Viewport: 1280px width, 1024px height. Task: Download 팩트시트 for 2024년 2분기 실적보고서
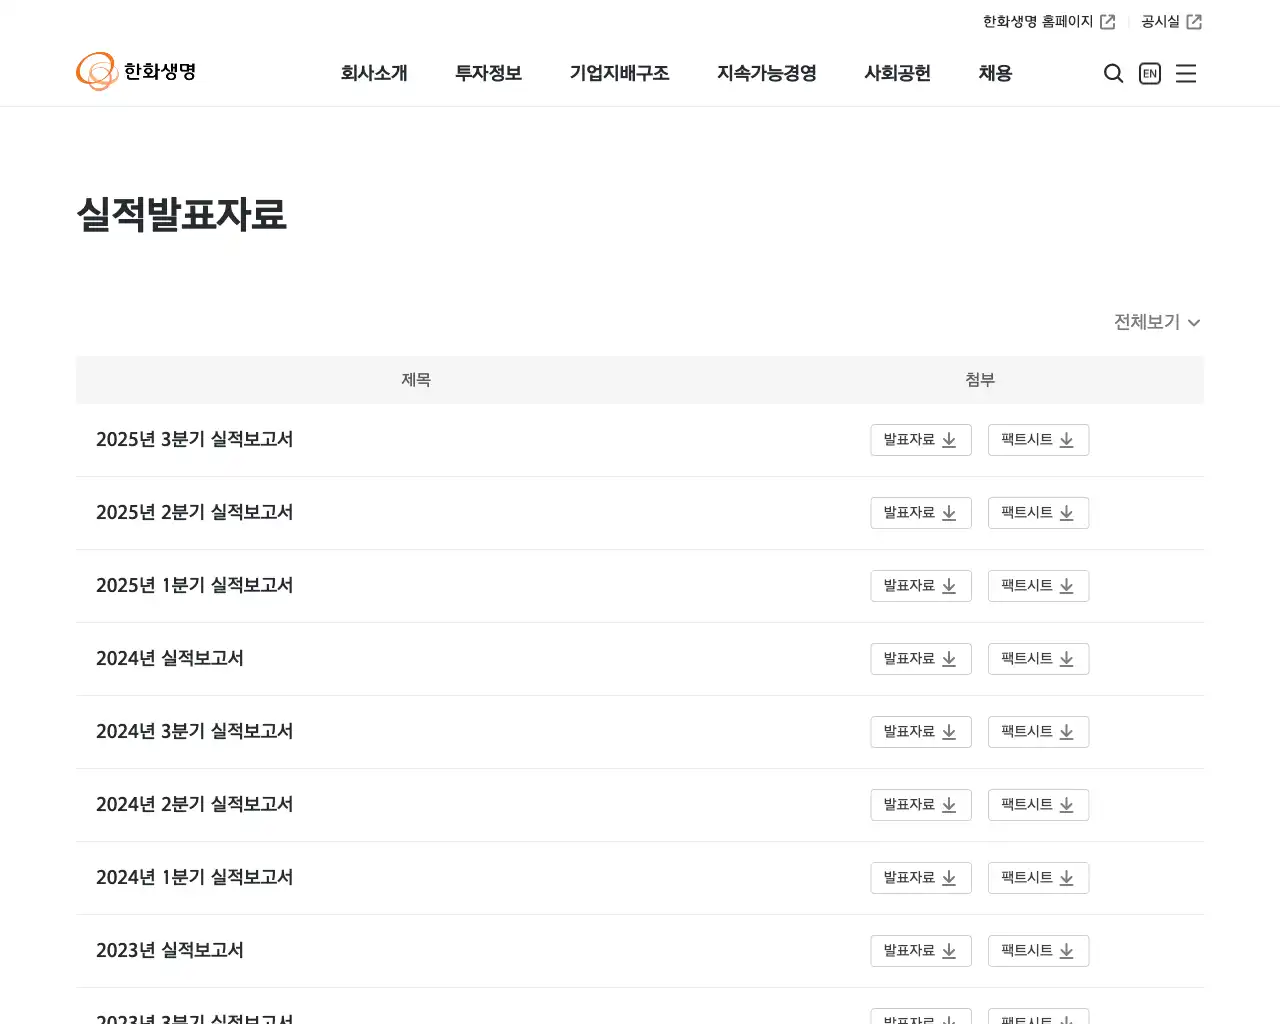1038,805
